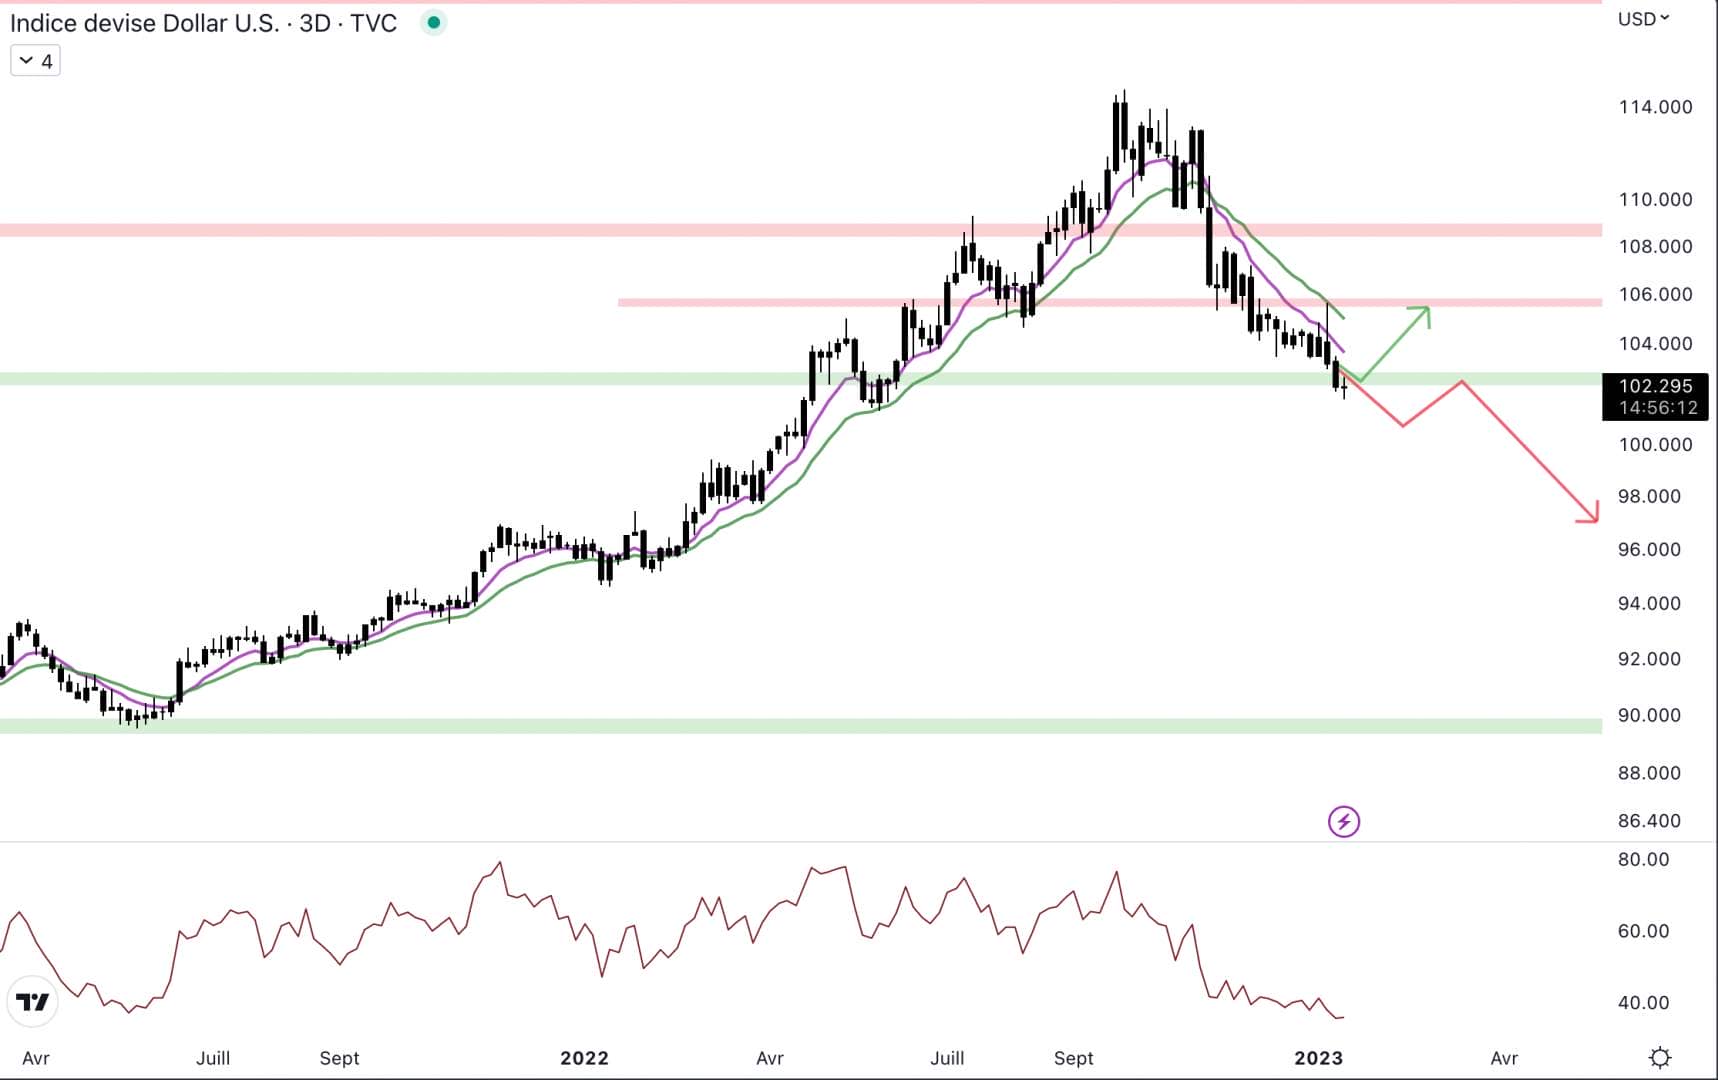This screenshot has height=1080, width=1718.
Task: Click the 98.000 price axis label
Action: coord(1649,496)
